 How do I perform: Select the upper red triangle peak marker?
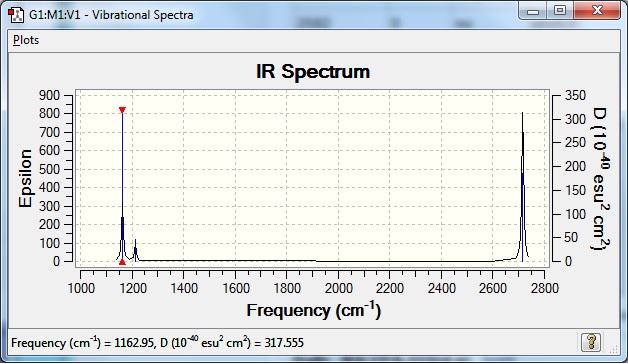(x=123, y=110)
